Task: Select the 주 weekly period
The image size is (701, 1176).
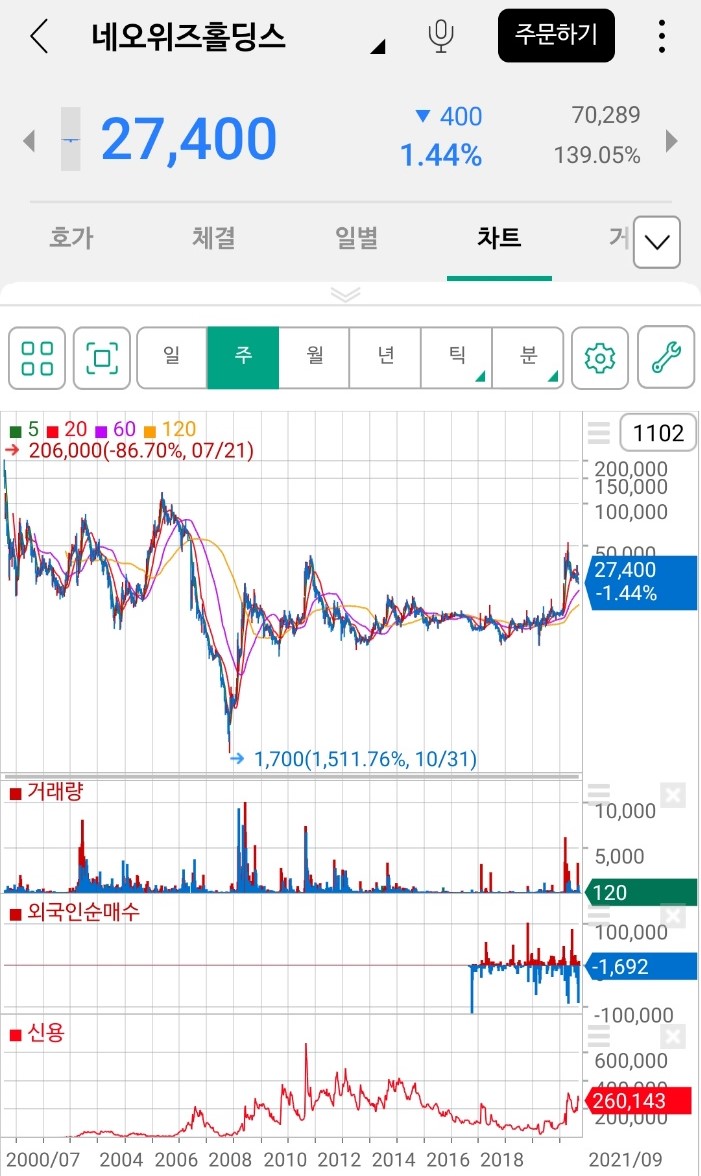Action: click(x=243, y=357)
